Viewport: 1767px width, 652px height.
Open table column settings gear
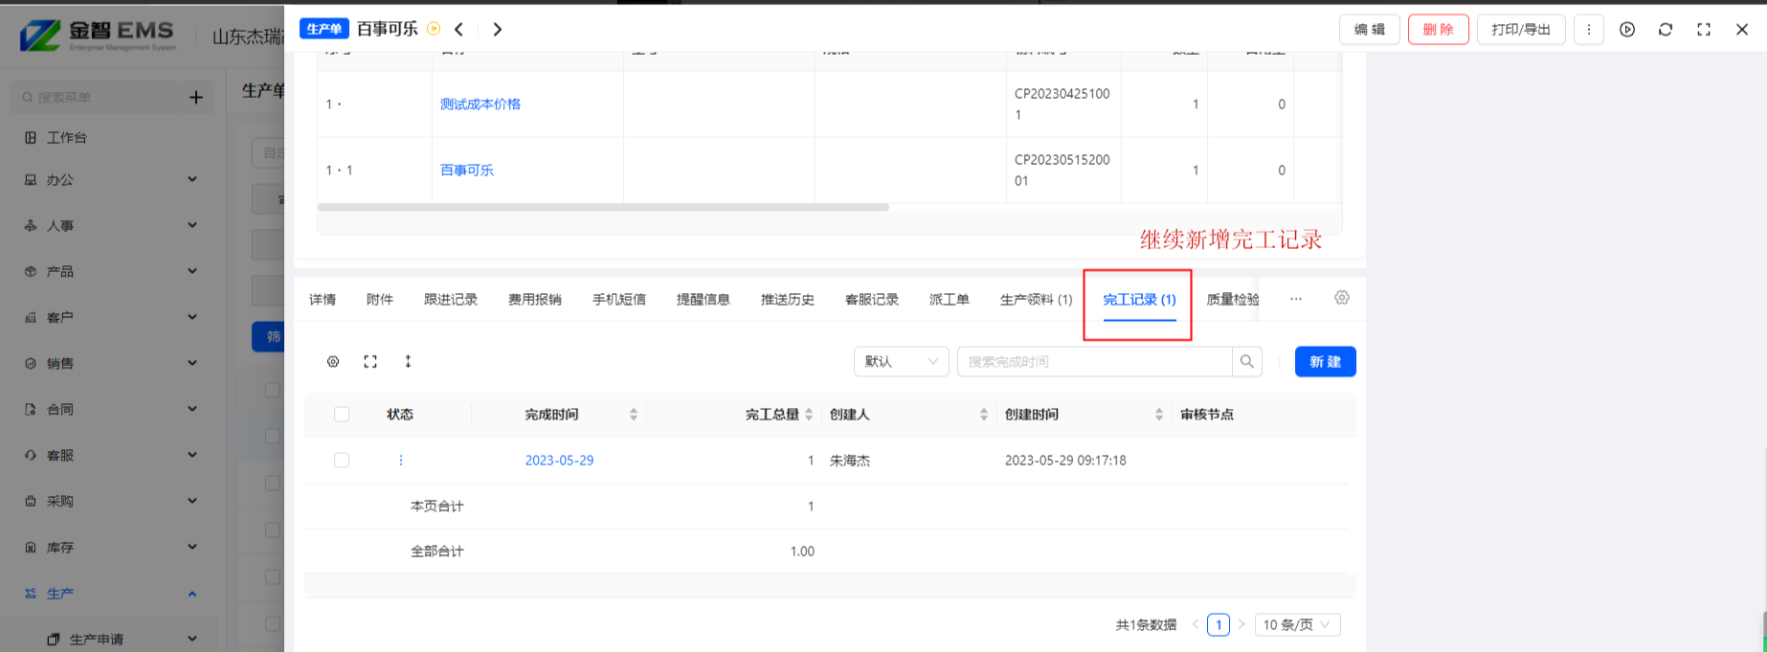[x=333, y=361]
